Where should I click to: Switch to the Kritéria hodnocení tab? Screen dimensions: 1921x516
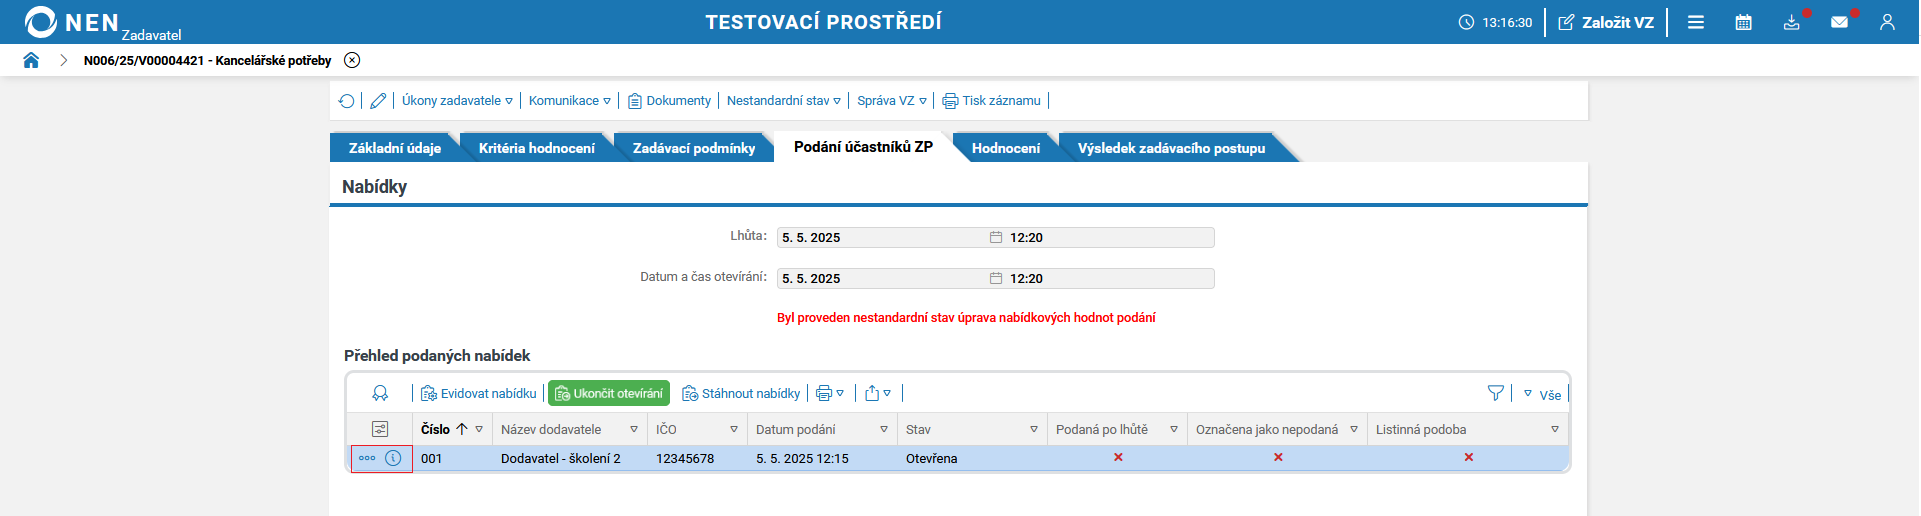[x=537, y=148]
